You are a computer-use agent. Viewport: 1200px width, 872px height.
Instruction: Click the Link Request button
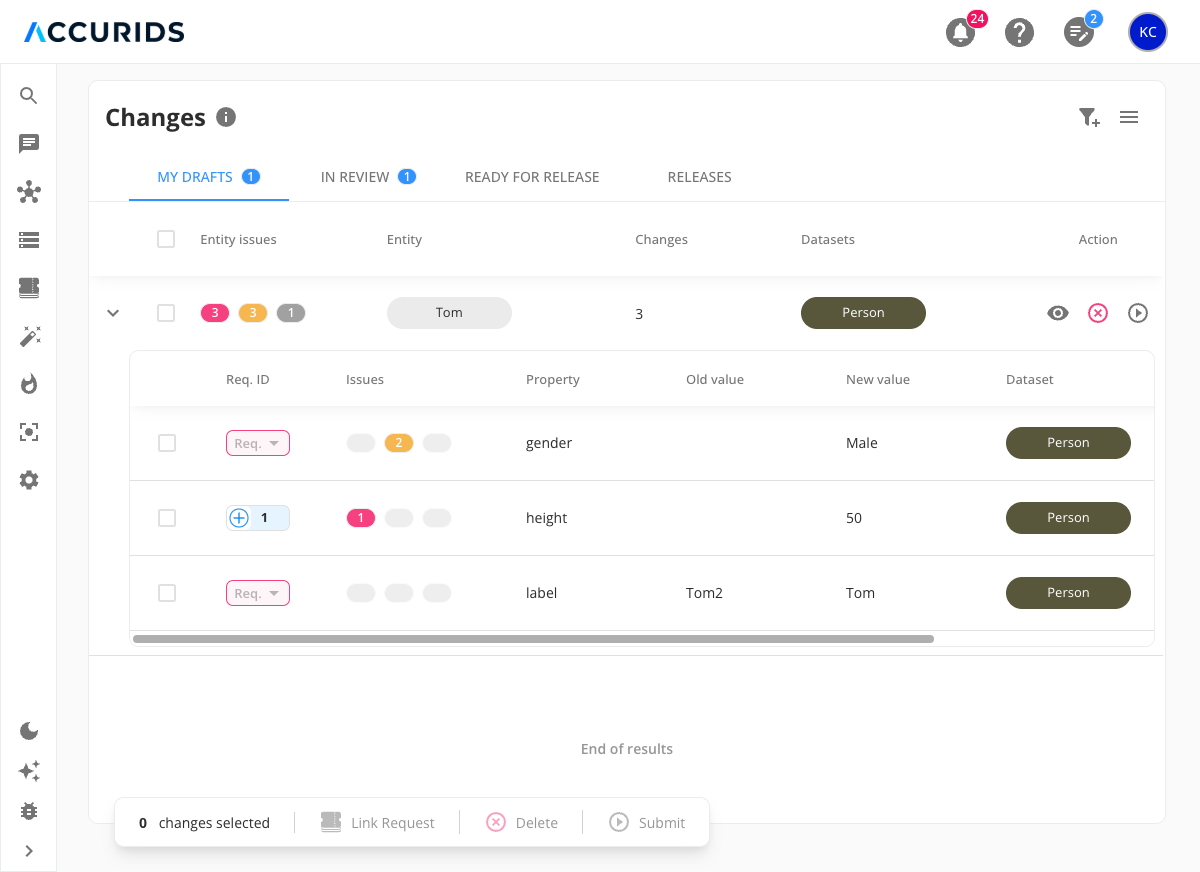(378, 822)
